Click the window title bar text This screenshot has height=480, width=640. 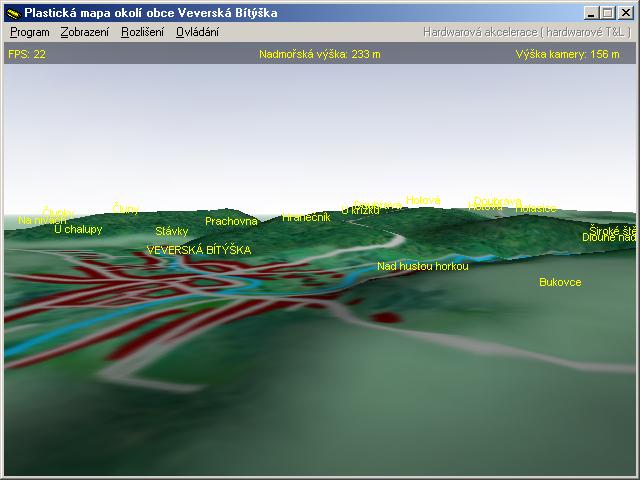pyautogui.click(x=151, y=13)
